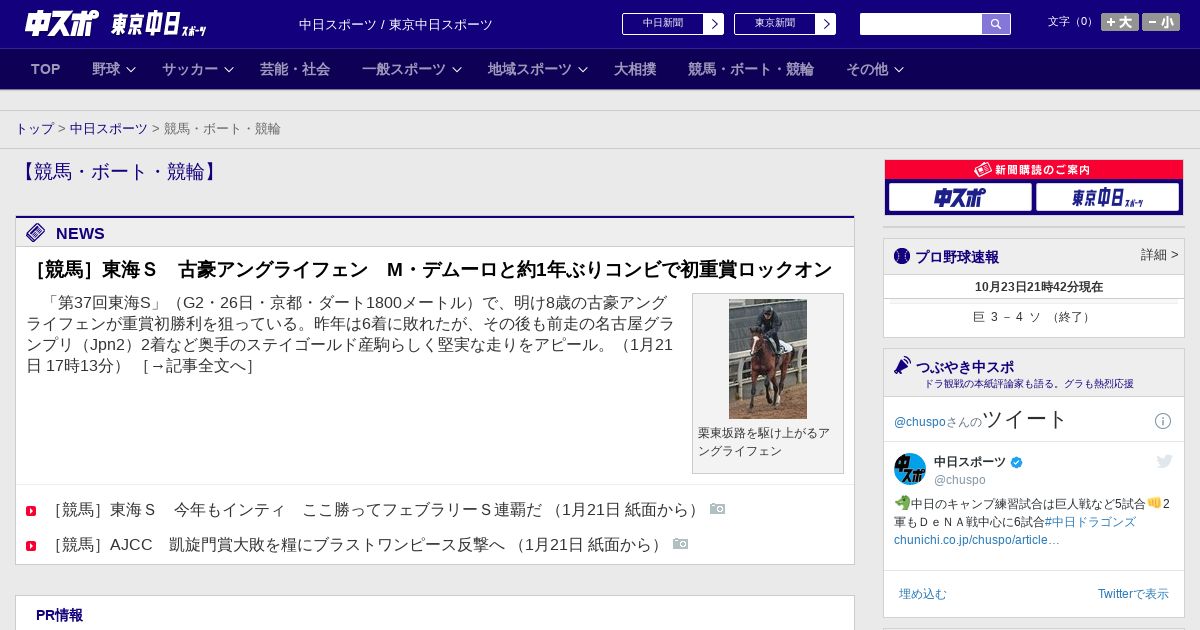Image resolution: width=1200 pixels, height=630 pixels.
Task: Click 中日スポーツ / 東京中日スポーツ header text
Action: (396, 24)
